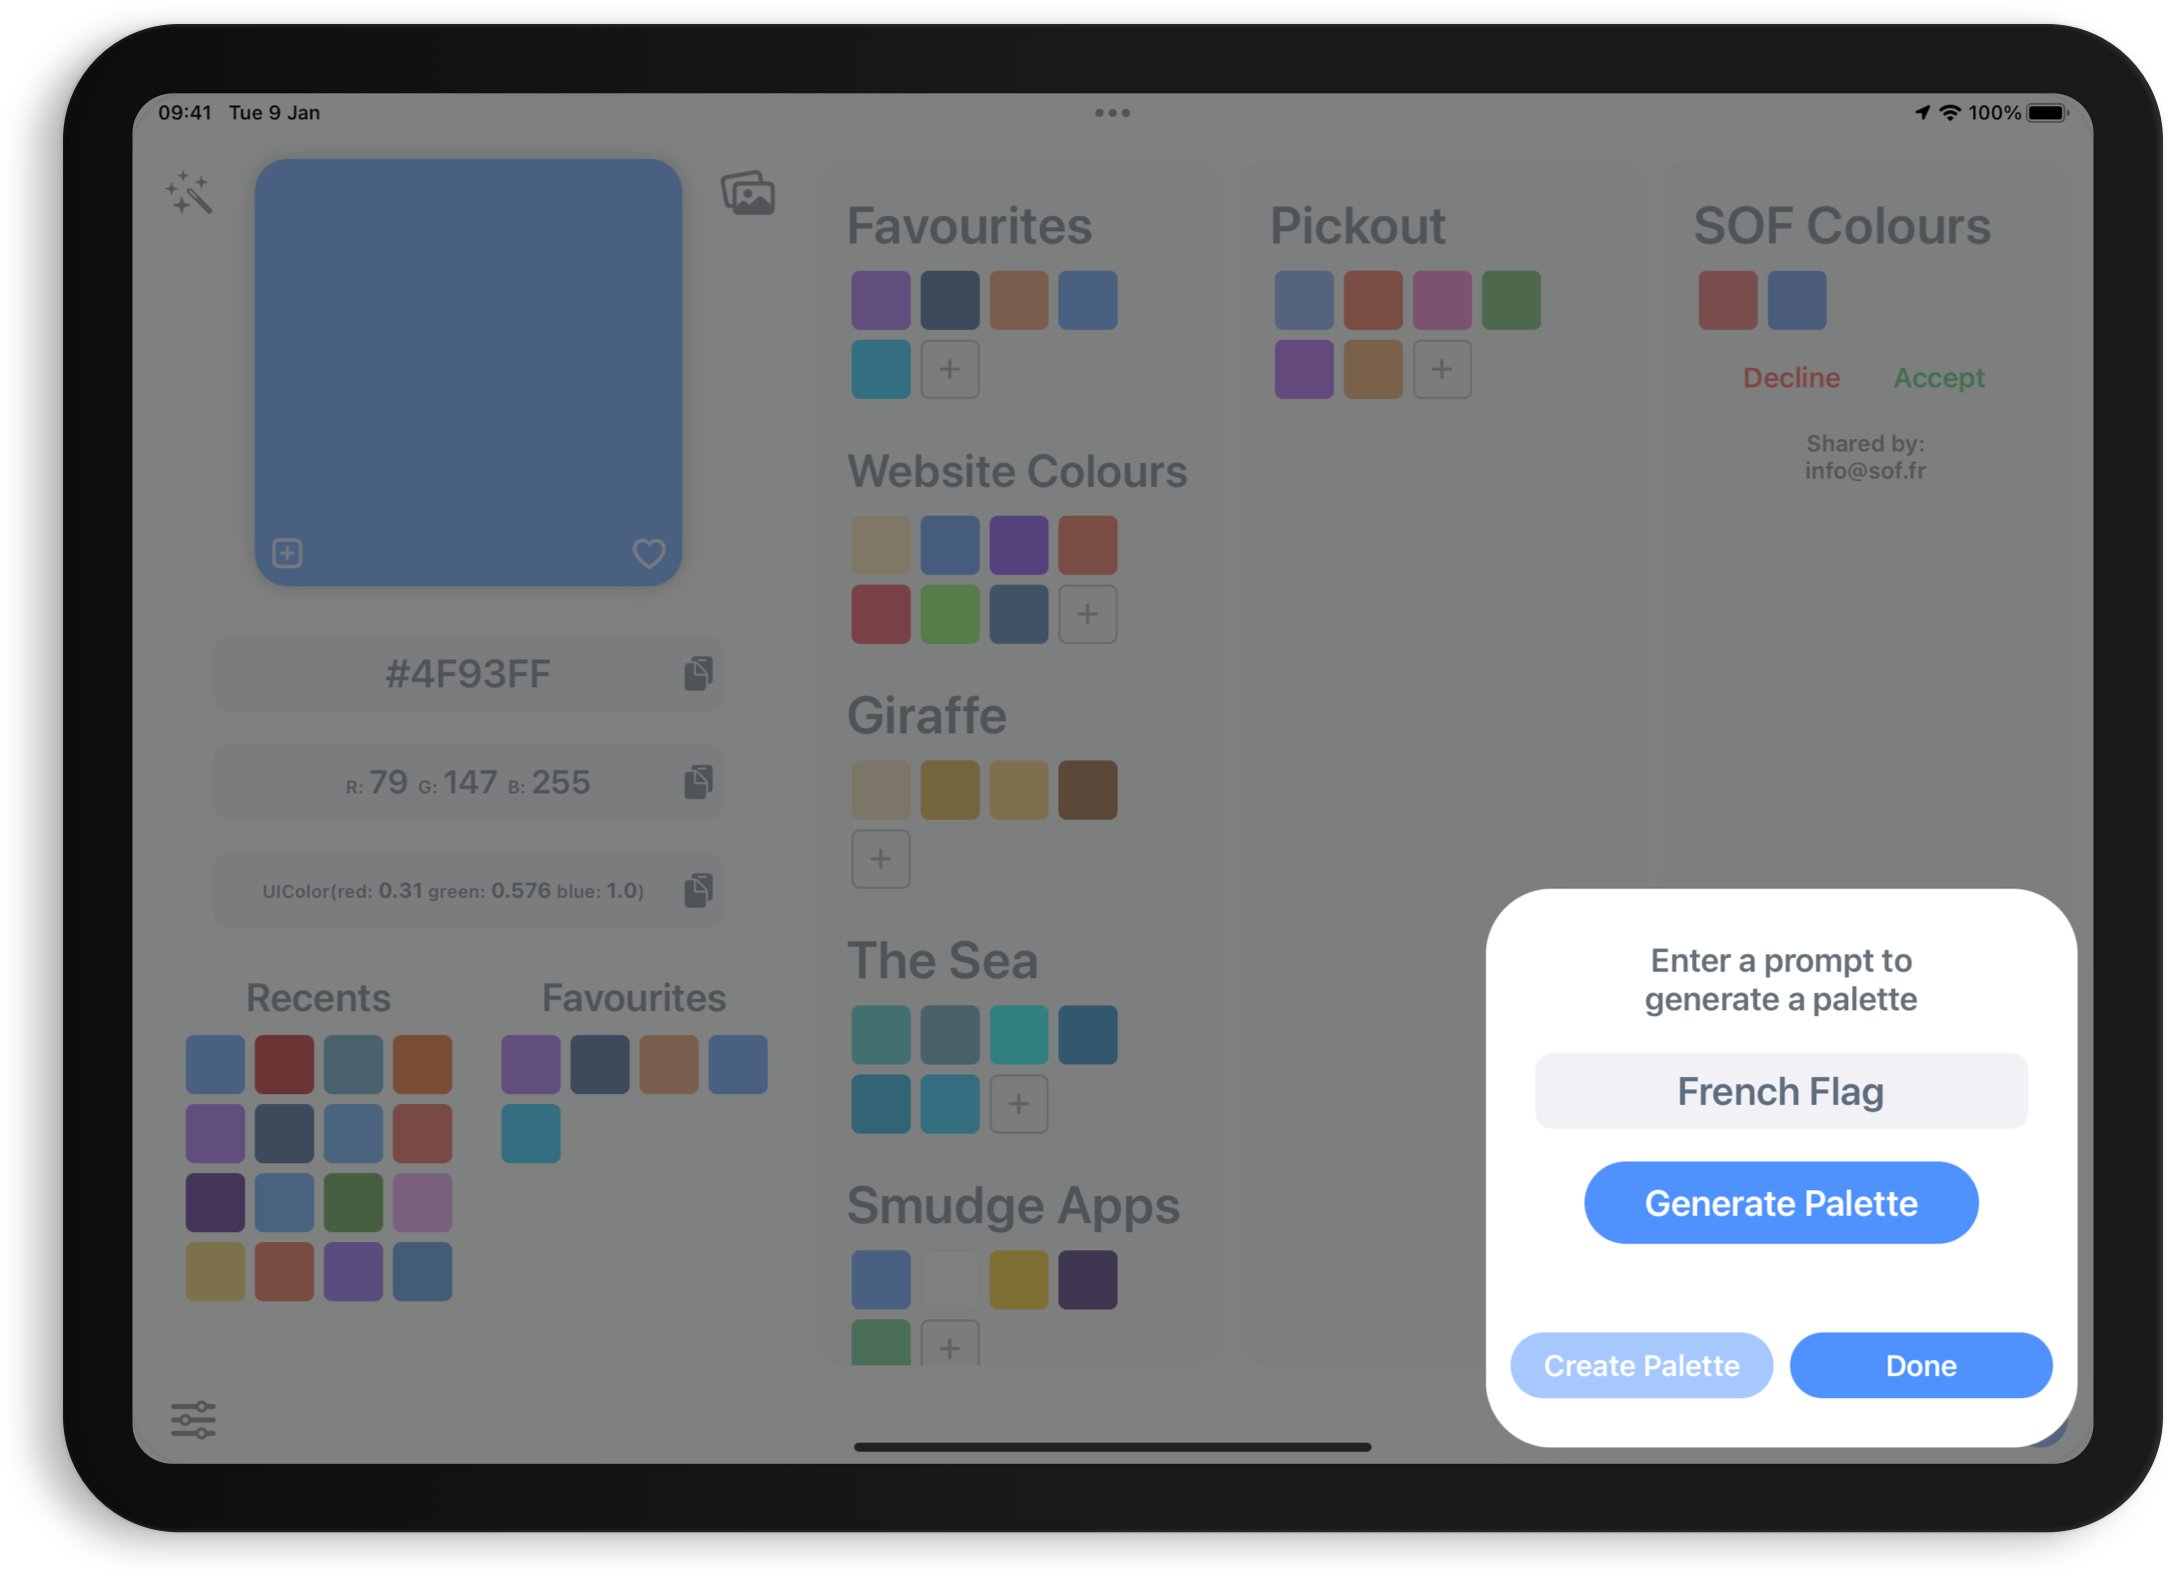Viewport: 2170px width, 1579px height.
Task: Pick the dark brown swatch in Giraffe
Action: coord(1088,790)
